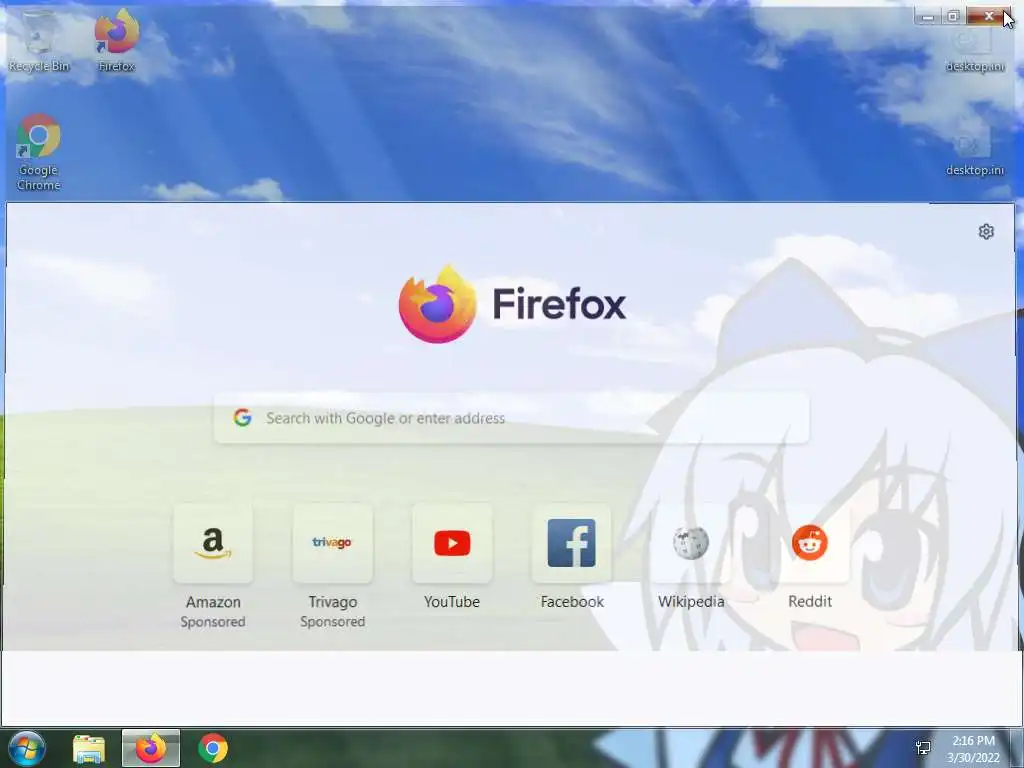Open the new tab personalize gear icon
The image size is (1024, 768).
[x=986, y=232]
